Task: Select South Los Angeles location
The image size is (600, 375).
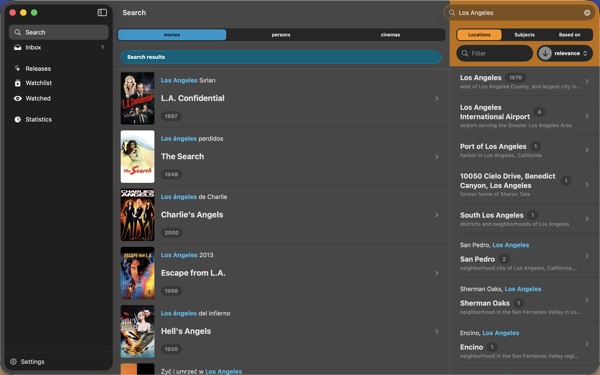Action: [491, 215]
